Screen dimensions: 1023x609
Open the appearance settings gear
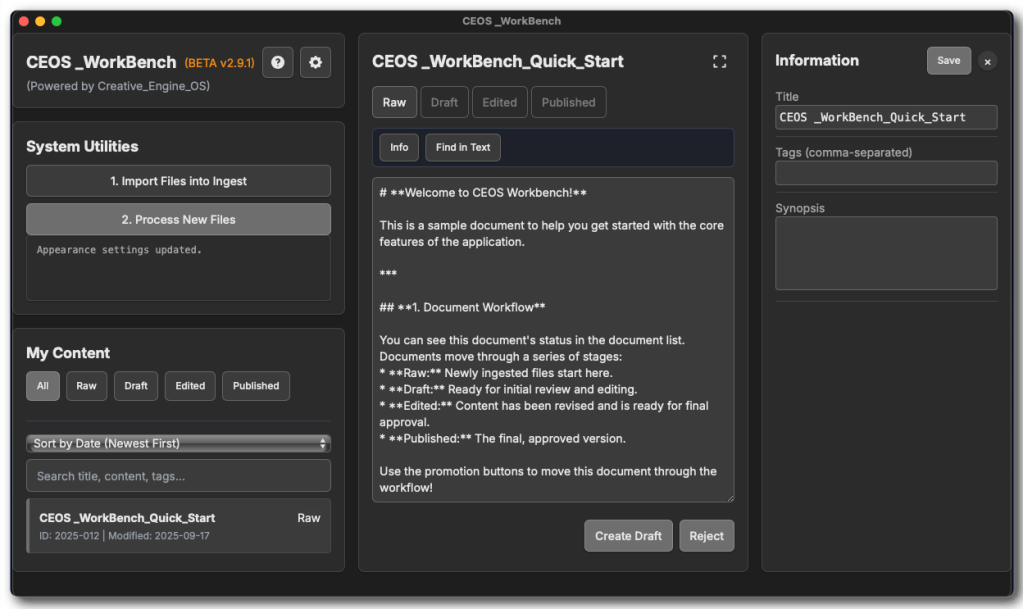314,62
